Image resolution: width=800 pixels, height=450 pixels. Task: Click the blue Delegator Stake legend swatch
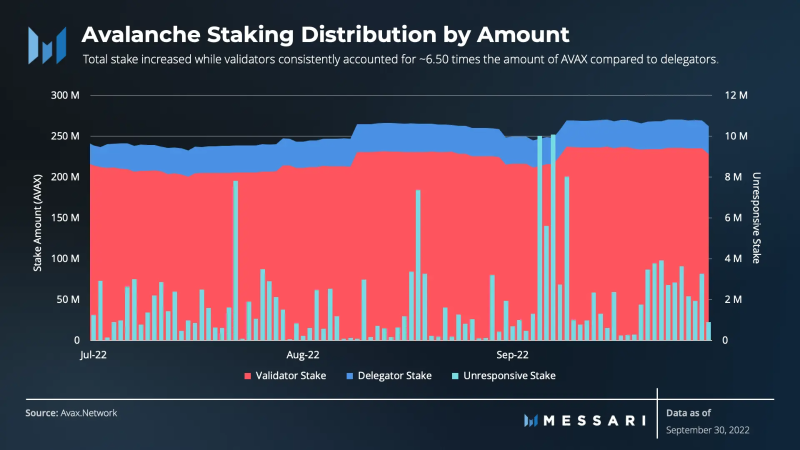349,376
